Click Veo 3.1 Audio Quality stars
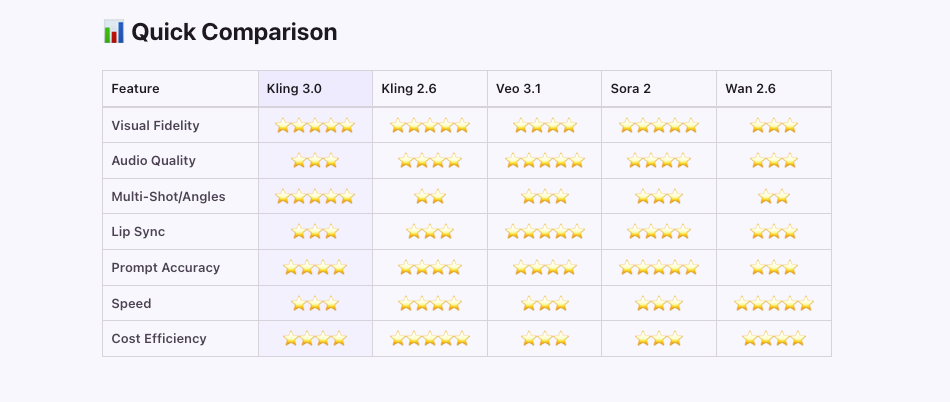The image size is (950, 402). pos(544,161)
